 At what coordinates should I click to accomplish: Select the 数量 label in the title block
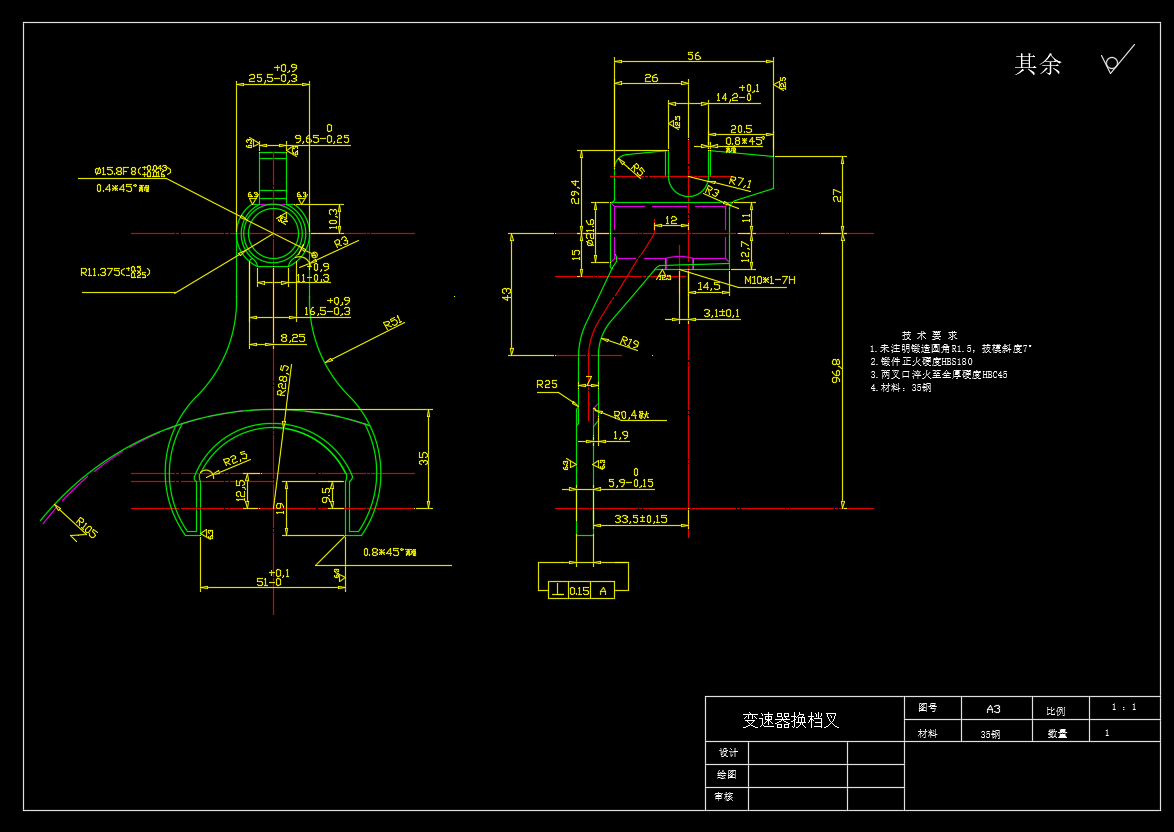point(1057,734)
